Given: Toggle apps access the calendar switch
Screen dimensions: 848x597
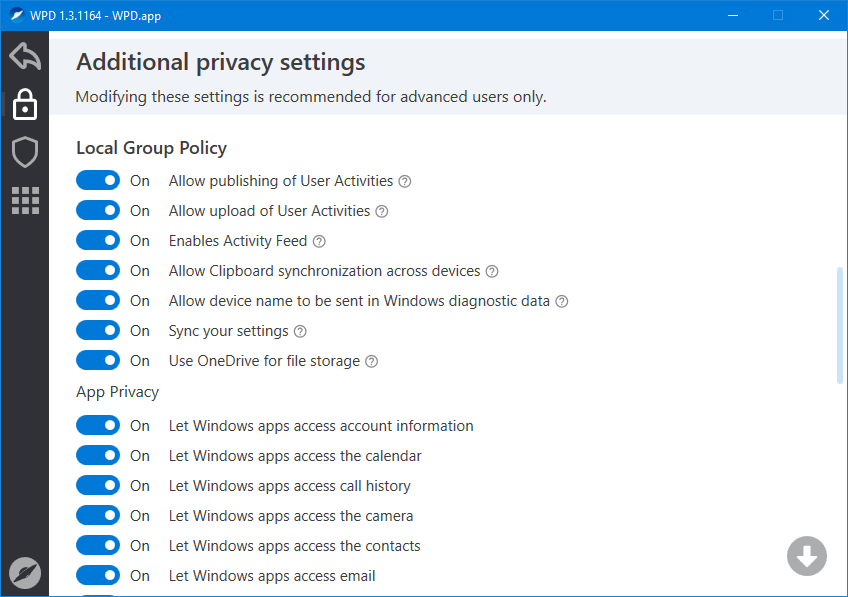Looking at the screenshot, I should pyautogui.click(x=98, y=456).
